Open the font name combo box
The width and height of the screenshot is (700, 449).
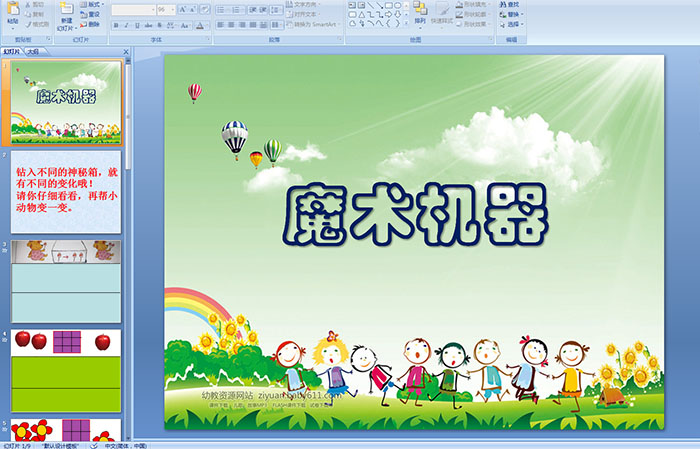coord(133,10)
